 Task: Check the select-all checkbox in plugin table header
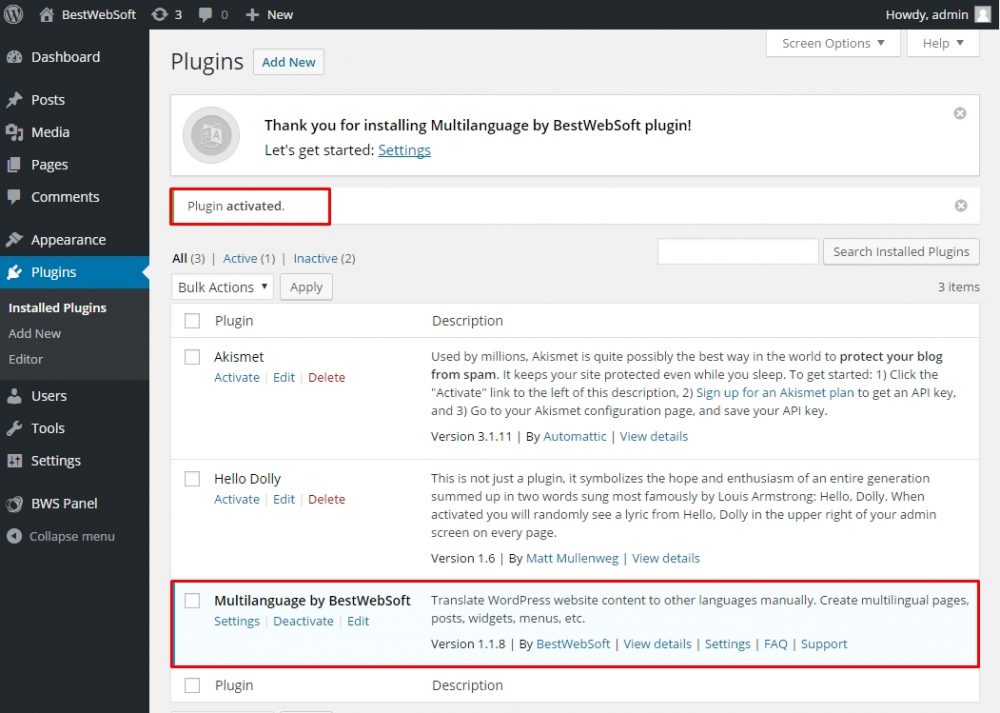(x=192, y=320)
